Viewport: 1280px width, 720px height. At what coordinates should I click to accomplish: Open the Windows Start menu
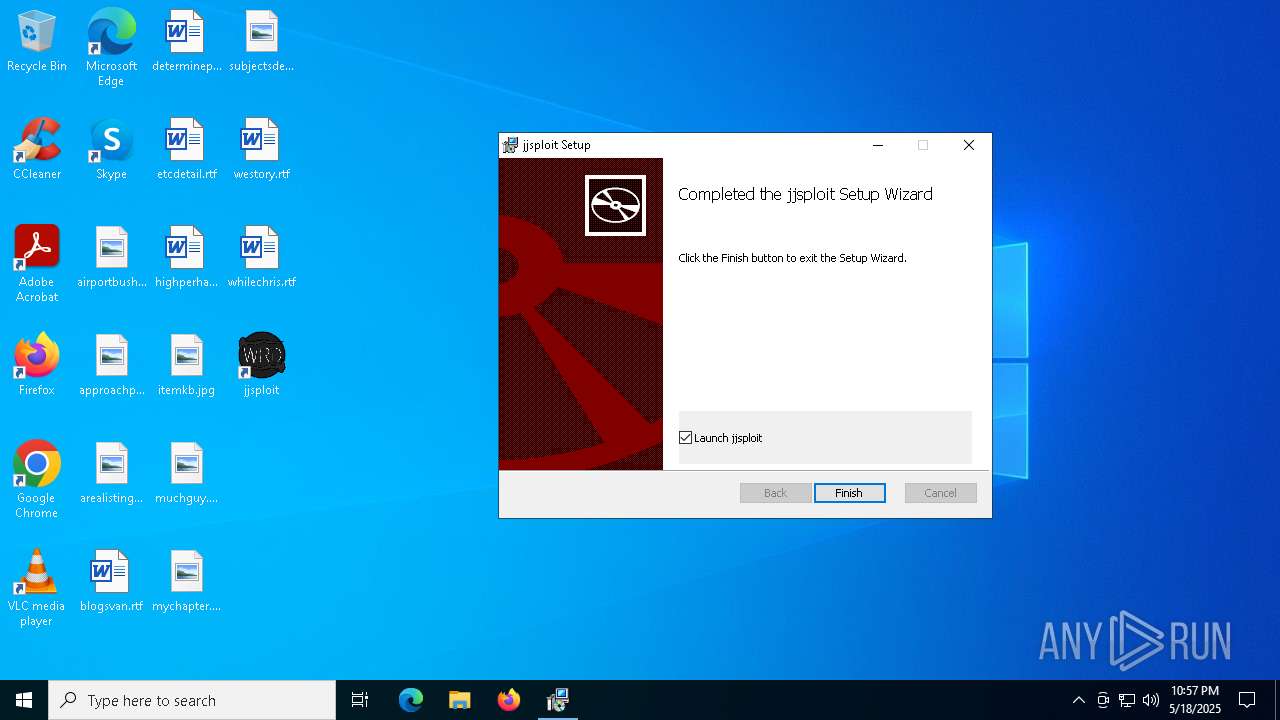tap(24, 700)
